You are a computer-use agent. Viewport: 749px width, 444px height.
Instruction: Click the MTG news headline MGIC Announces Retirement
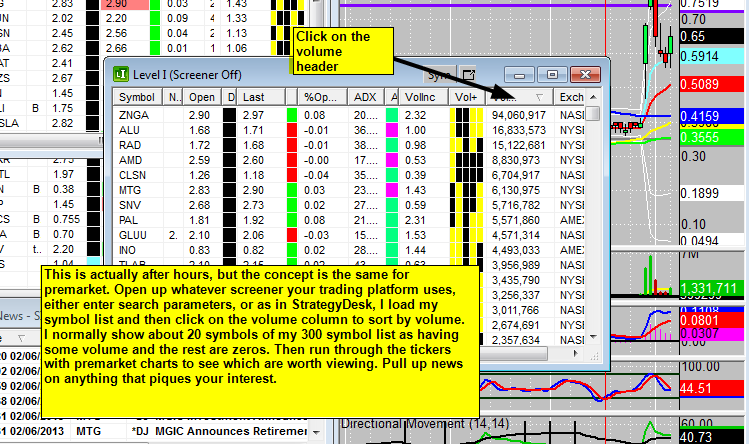pos(232,431)
